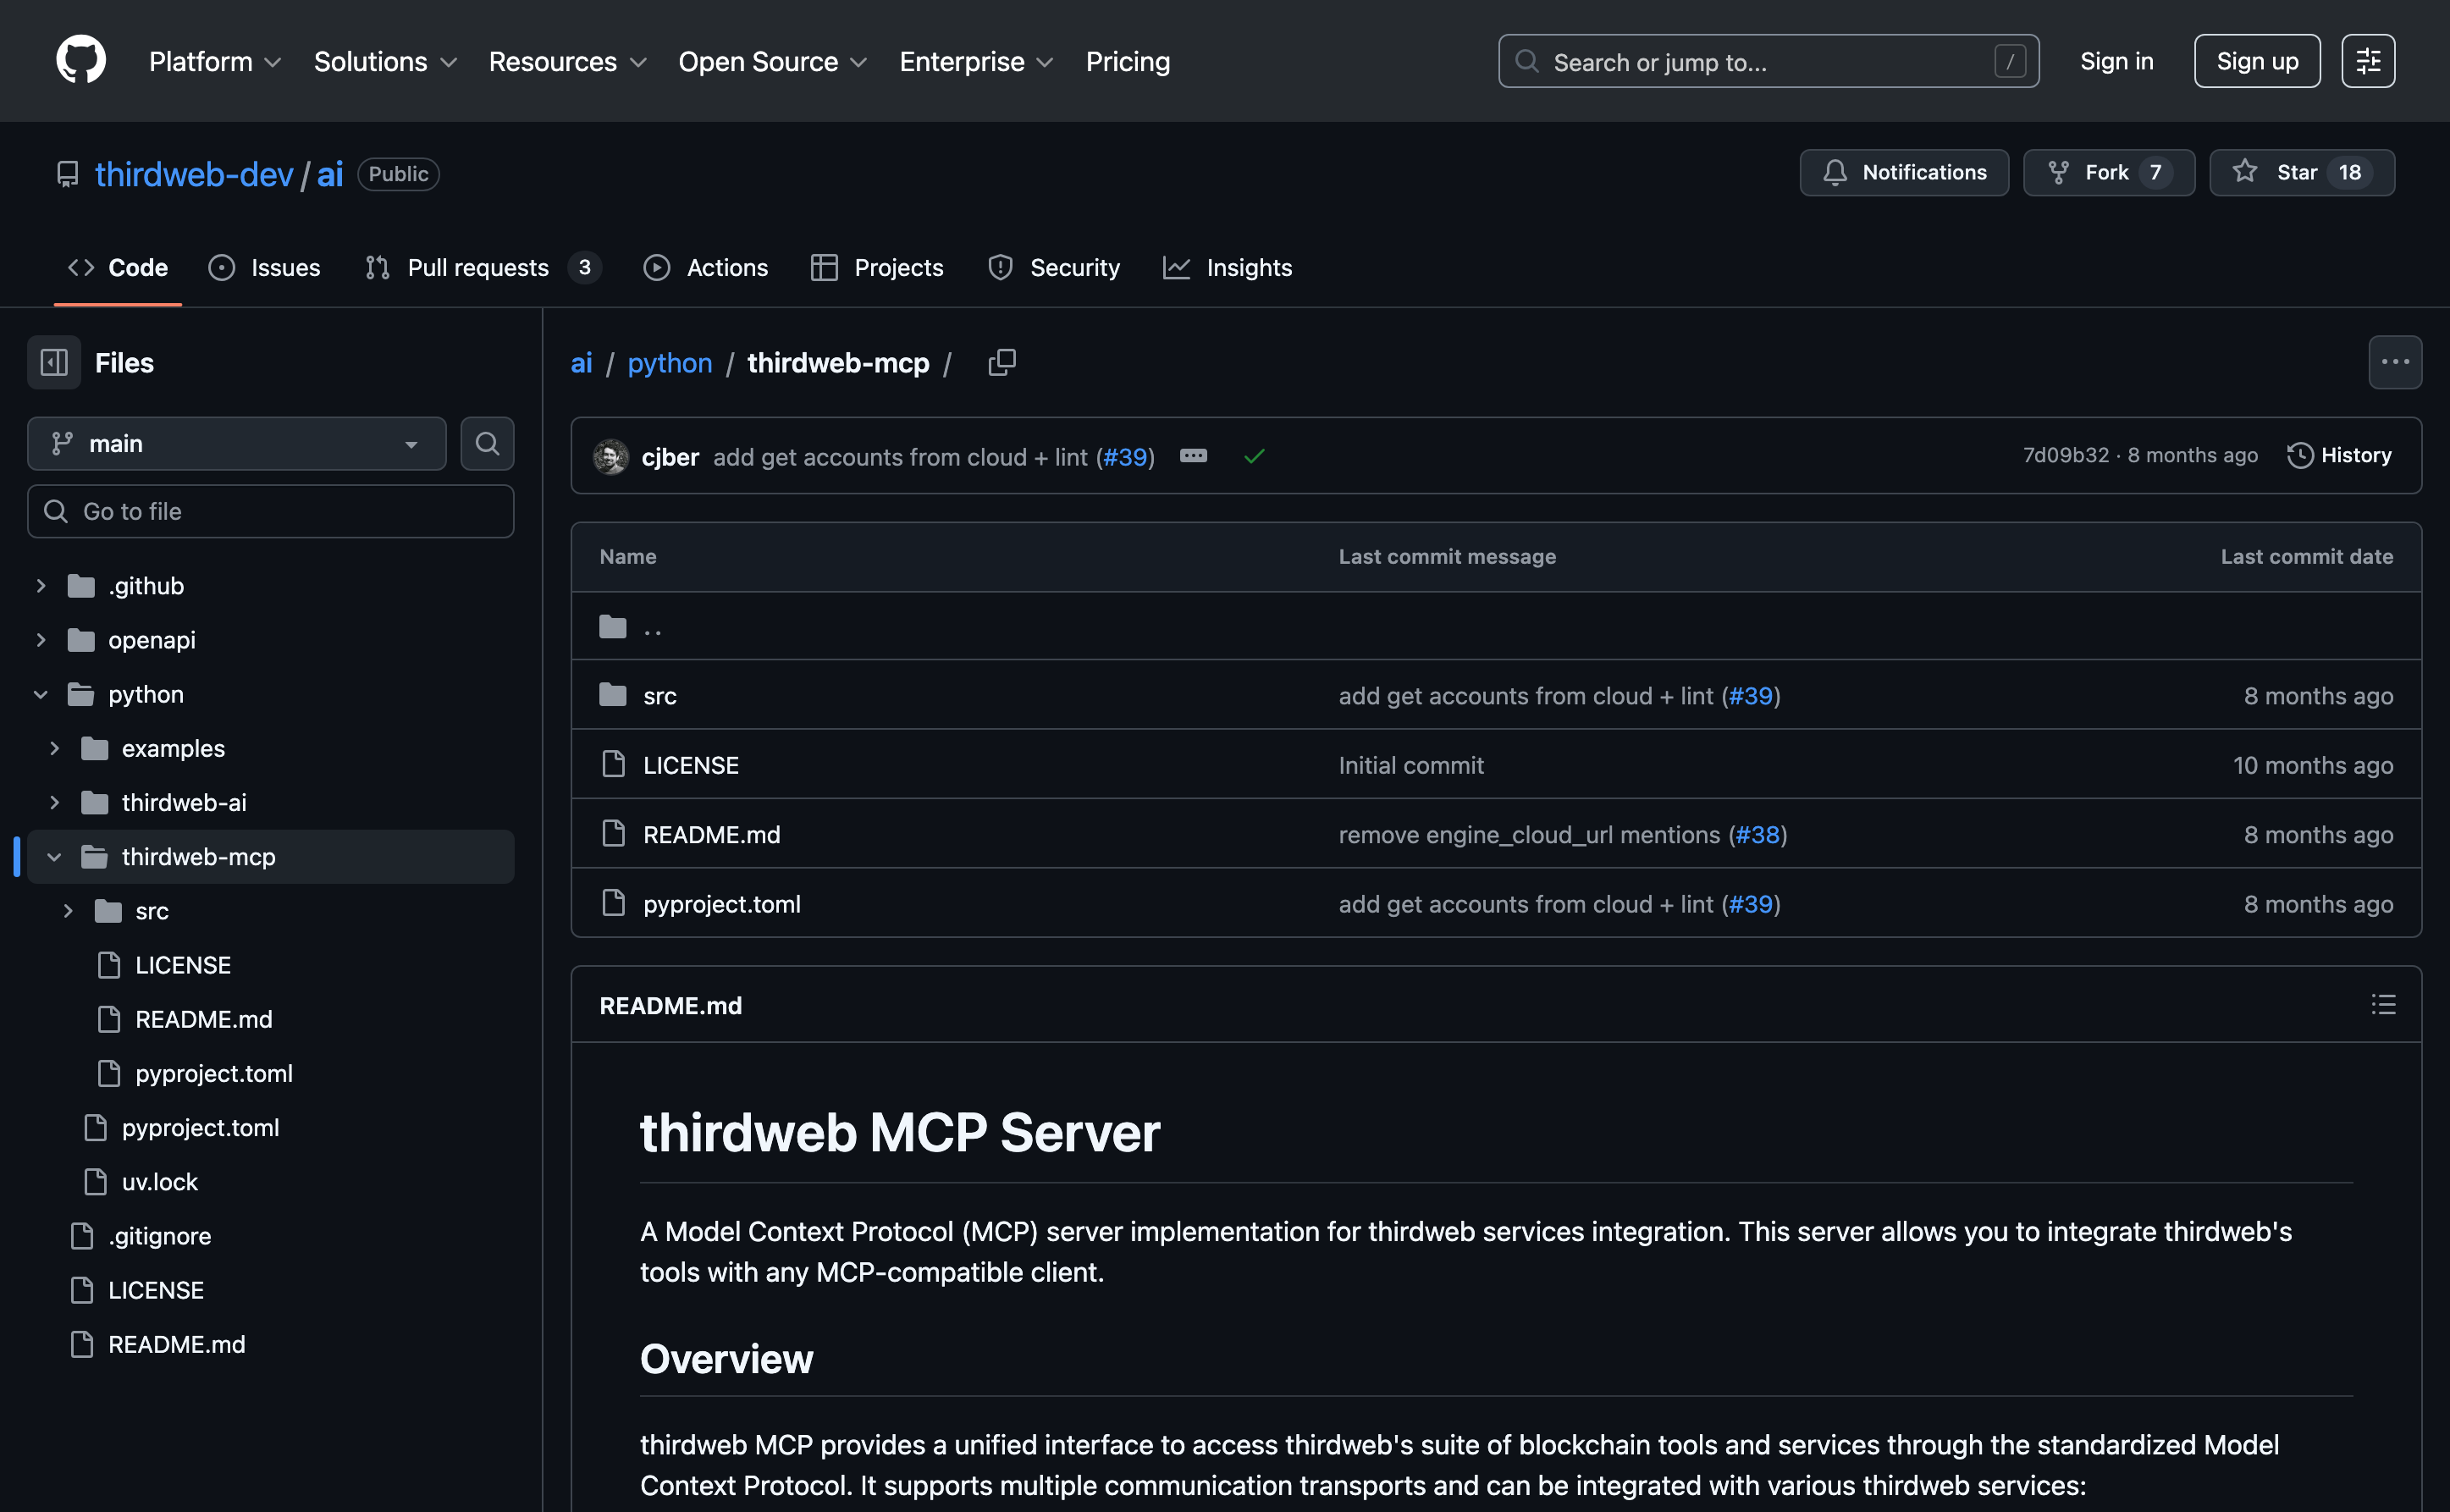Open commit History link
Image resolution: width=2450 pixels, height=1512 pixels.
[2339, 455]
